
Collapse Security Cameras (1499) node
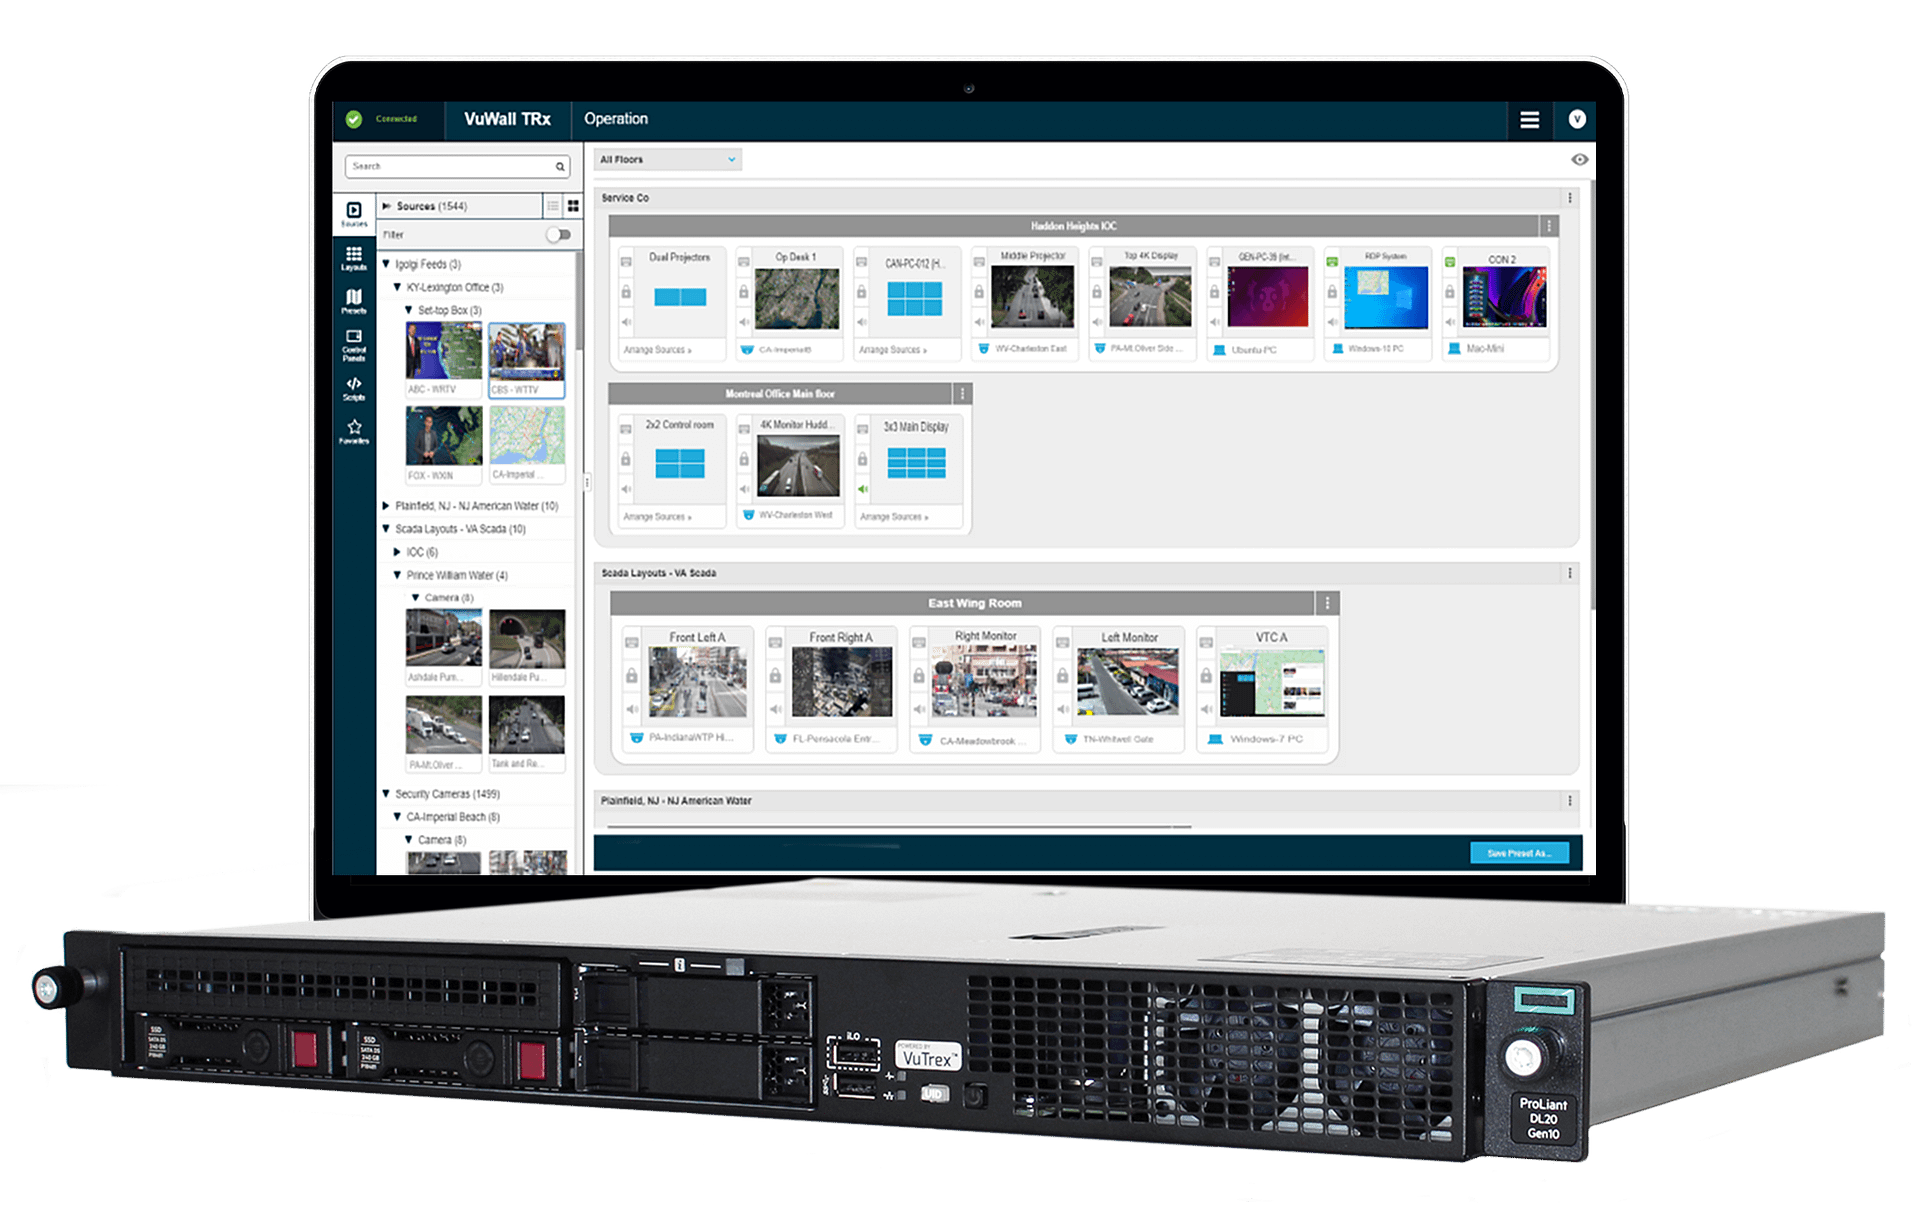click(386, 794)
